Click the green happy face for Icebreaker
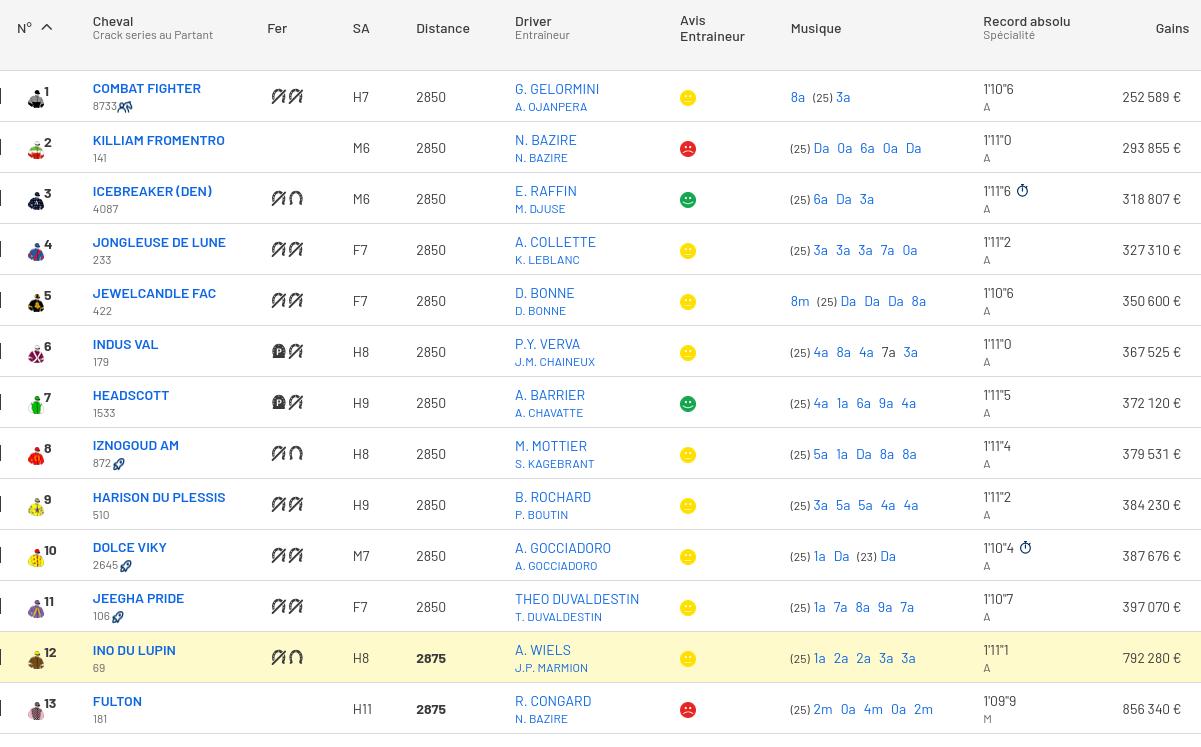Viewport: 1201px width, 747px height. coord(688,200)
